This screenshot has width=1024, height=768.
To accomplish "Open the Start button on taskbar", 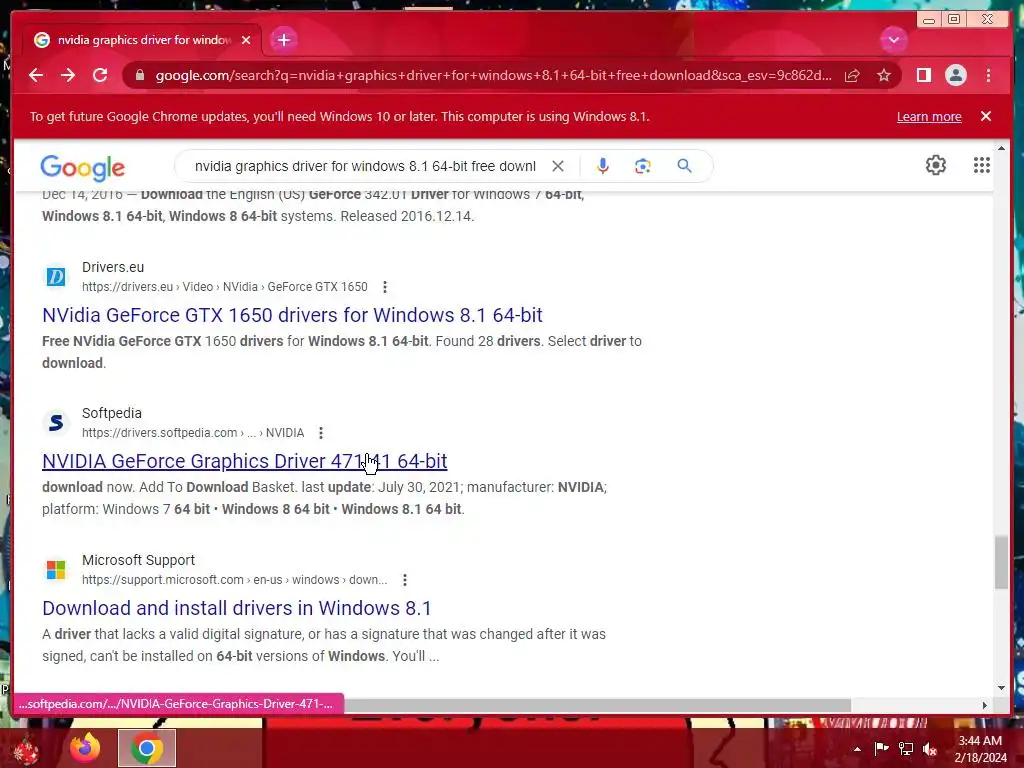I will (x=25, y=749).
